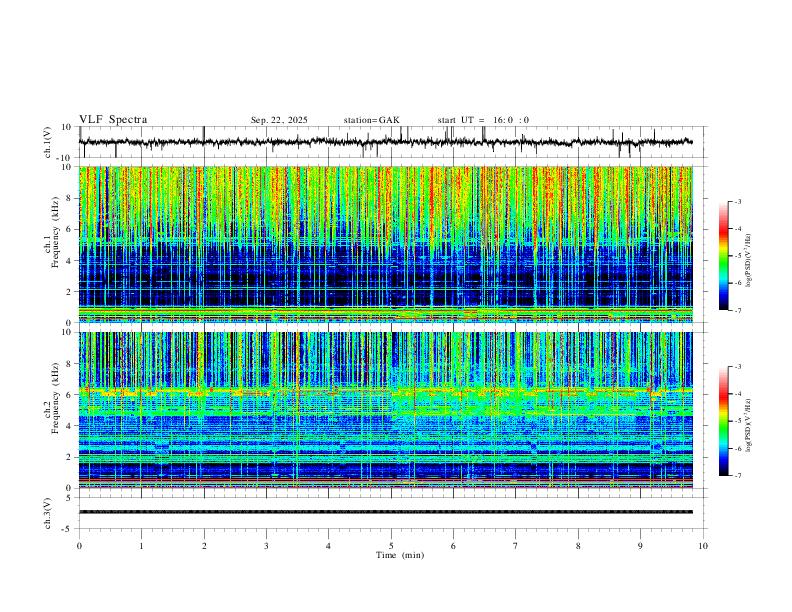Click the ch.1 voltage waveform trace
Image resolution: width=792 pixels, height=612 pixels.
tap(385, 142)
